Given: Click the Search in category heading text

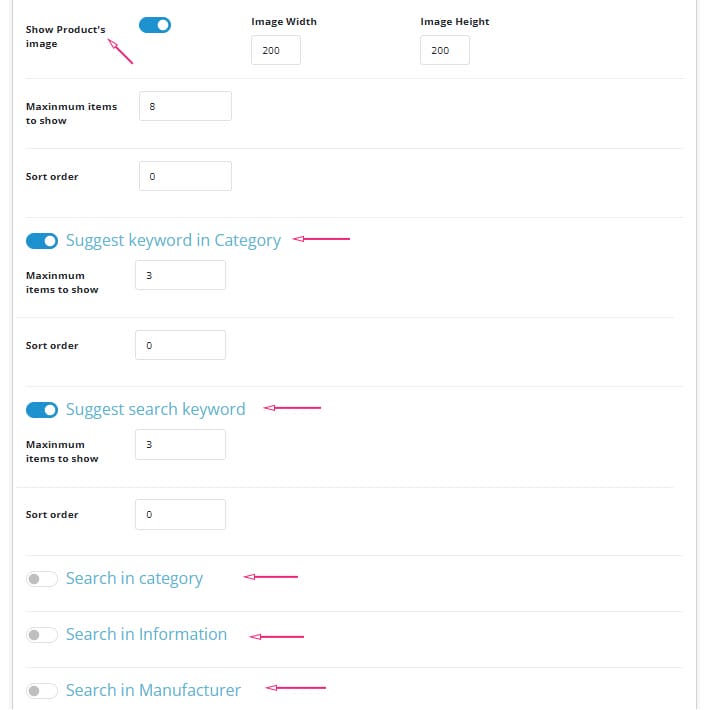Looking at the screenshot, I should click(x=134, y=578).
